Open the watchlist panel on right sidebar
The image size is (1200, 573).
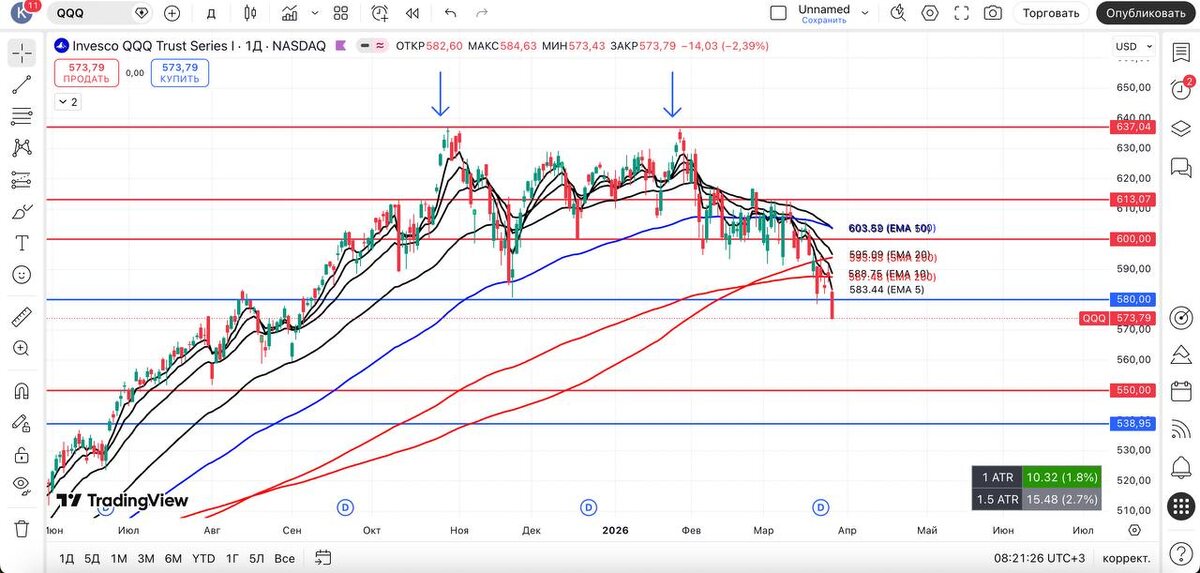(1182, 53)
